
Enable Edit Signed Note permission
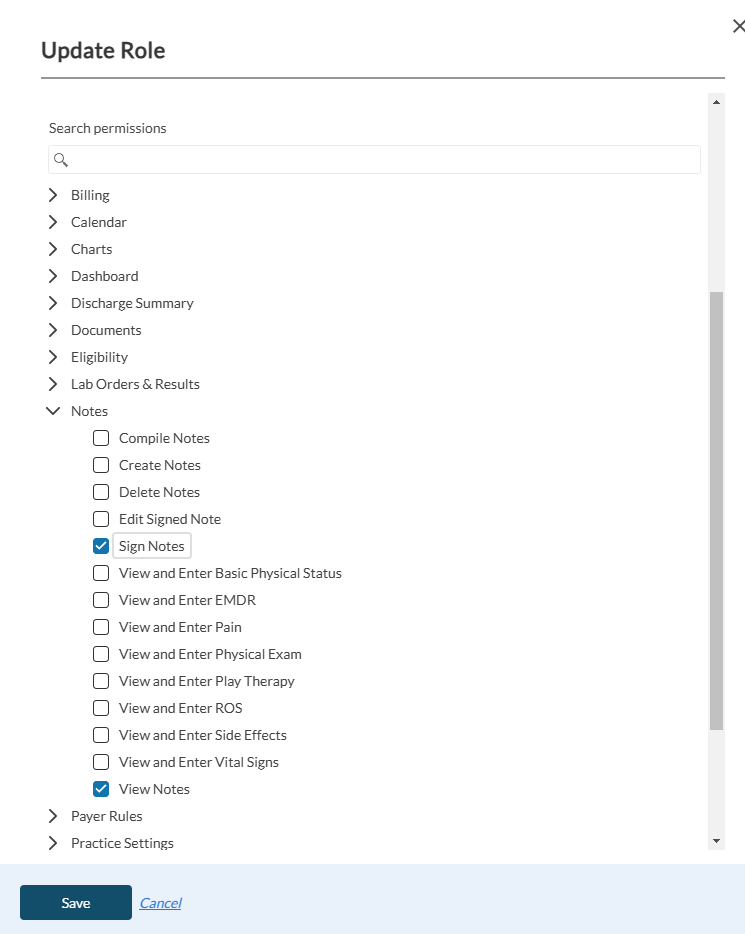(x=101, y=519)
